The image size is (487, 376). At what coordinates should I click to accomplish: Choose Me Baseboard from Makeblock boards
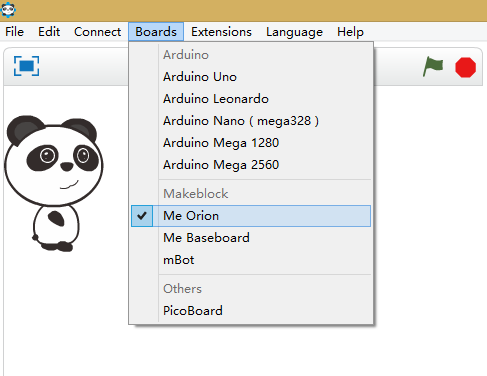251,238
